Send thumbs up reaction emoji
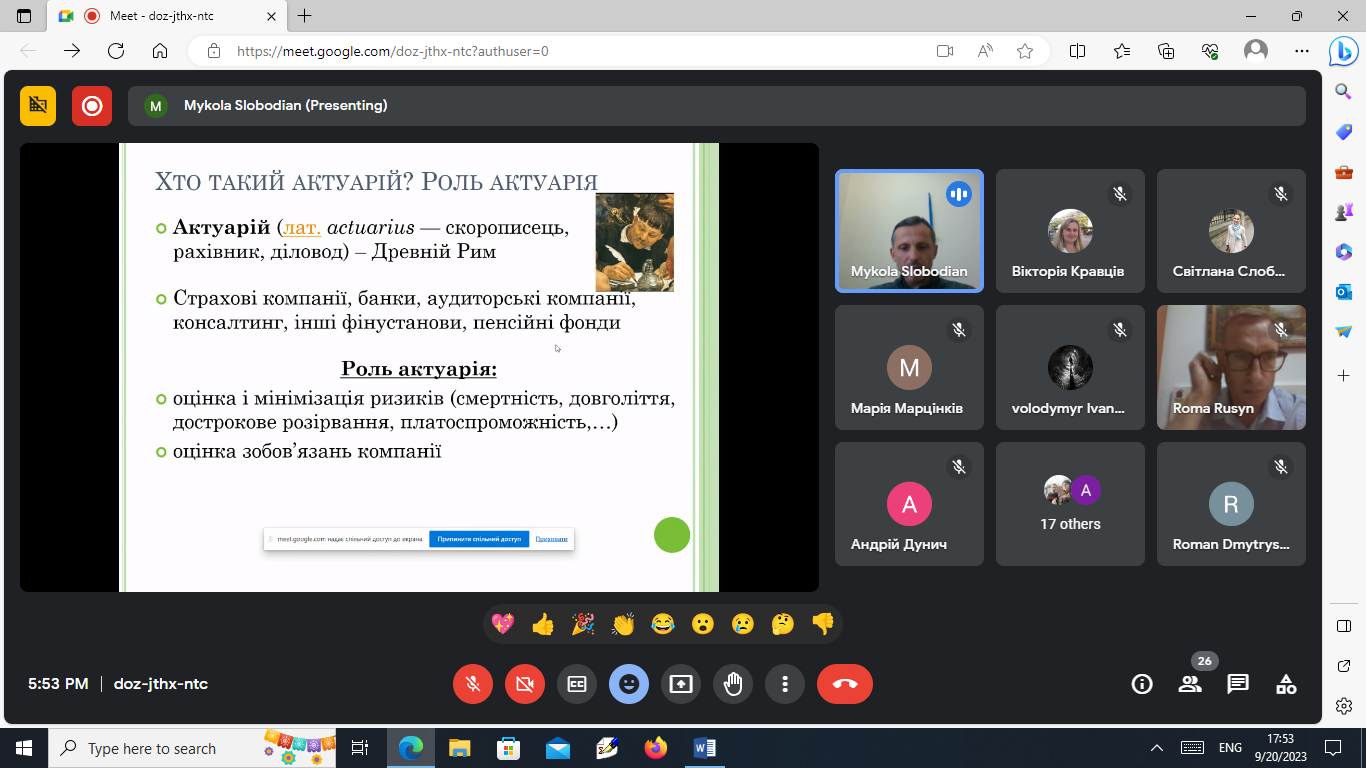 tap(543, 625)
